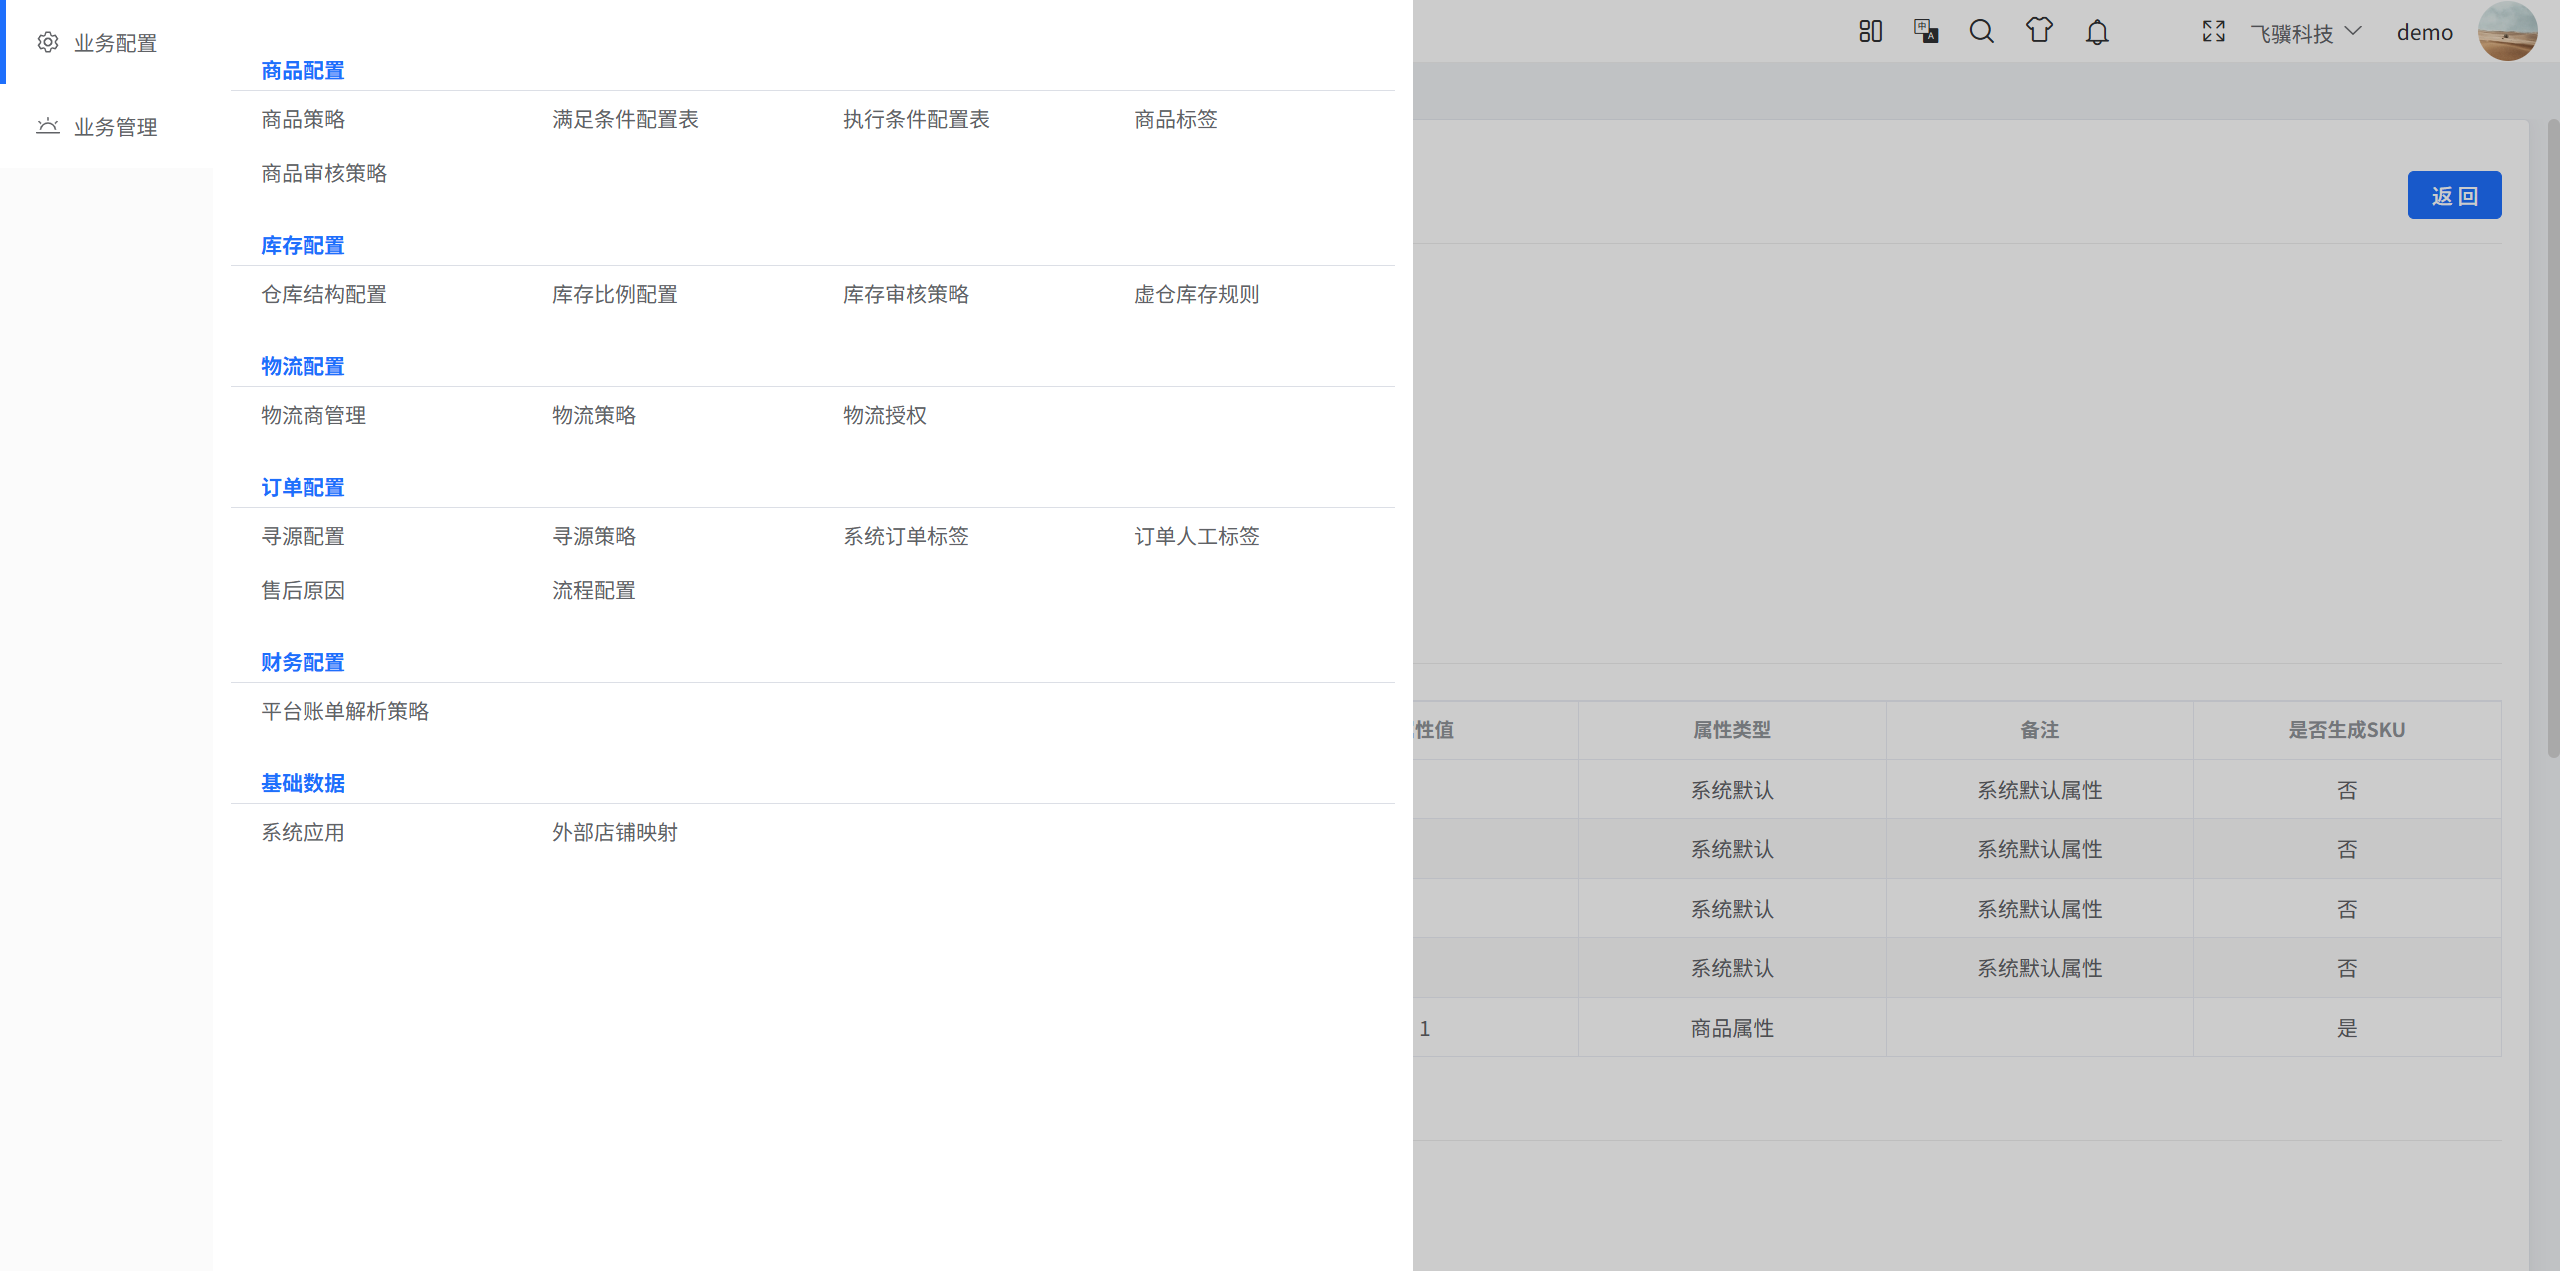Click the page vertical scrollbar
Image resolution: width=2560 pixels, height=1271 pixels.
tap(2552, 440)
